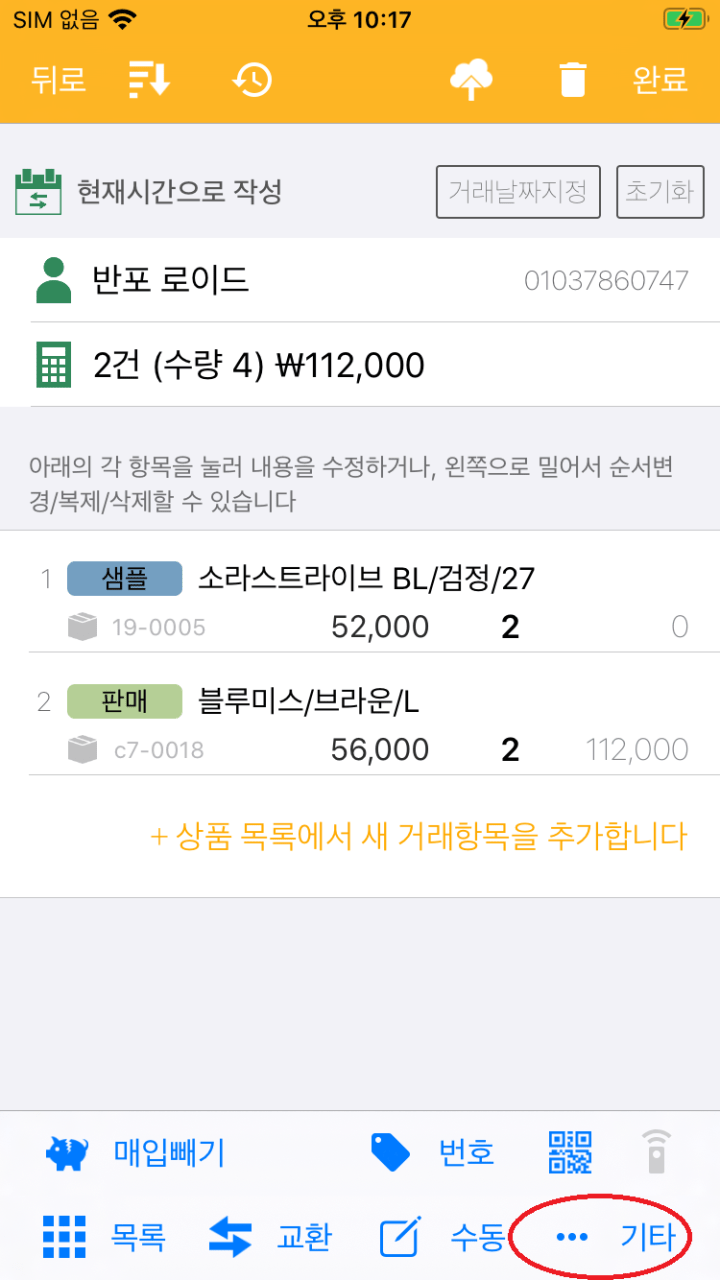Tap the blue 샘플 tag on item 1
This screenshot has height=1280, width=720.
(124, 578)
